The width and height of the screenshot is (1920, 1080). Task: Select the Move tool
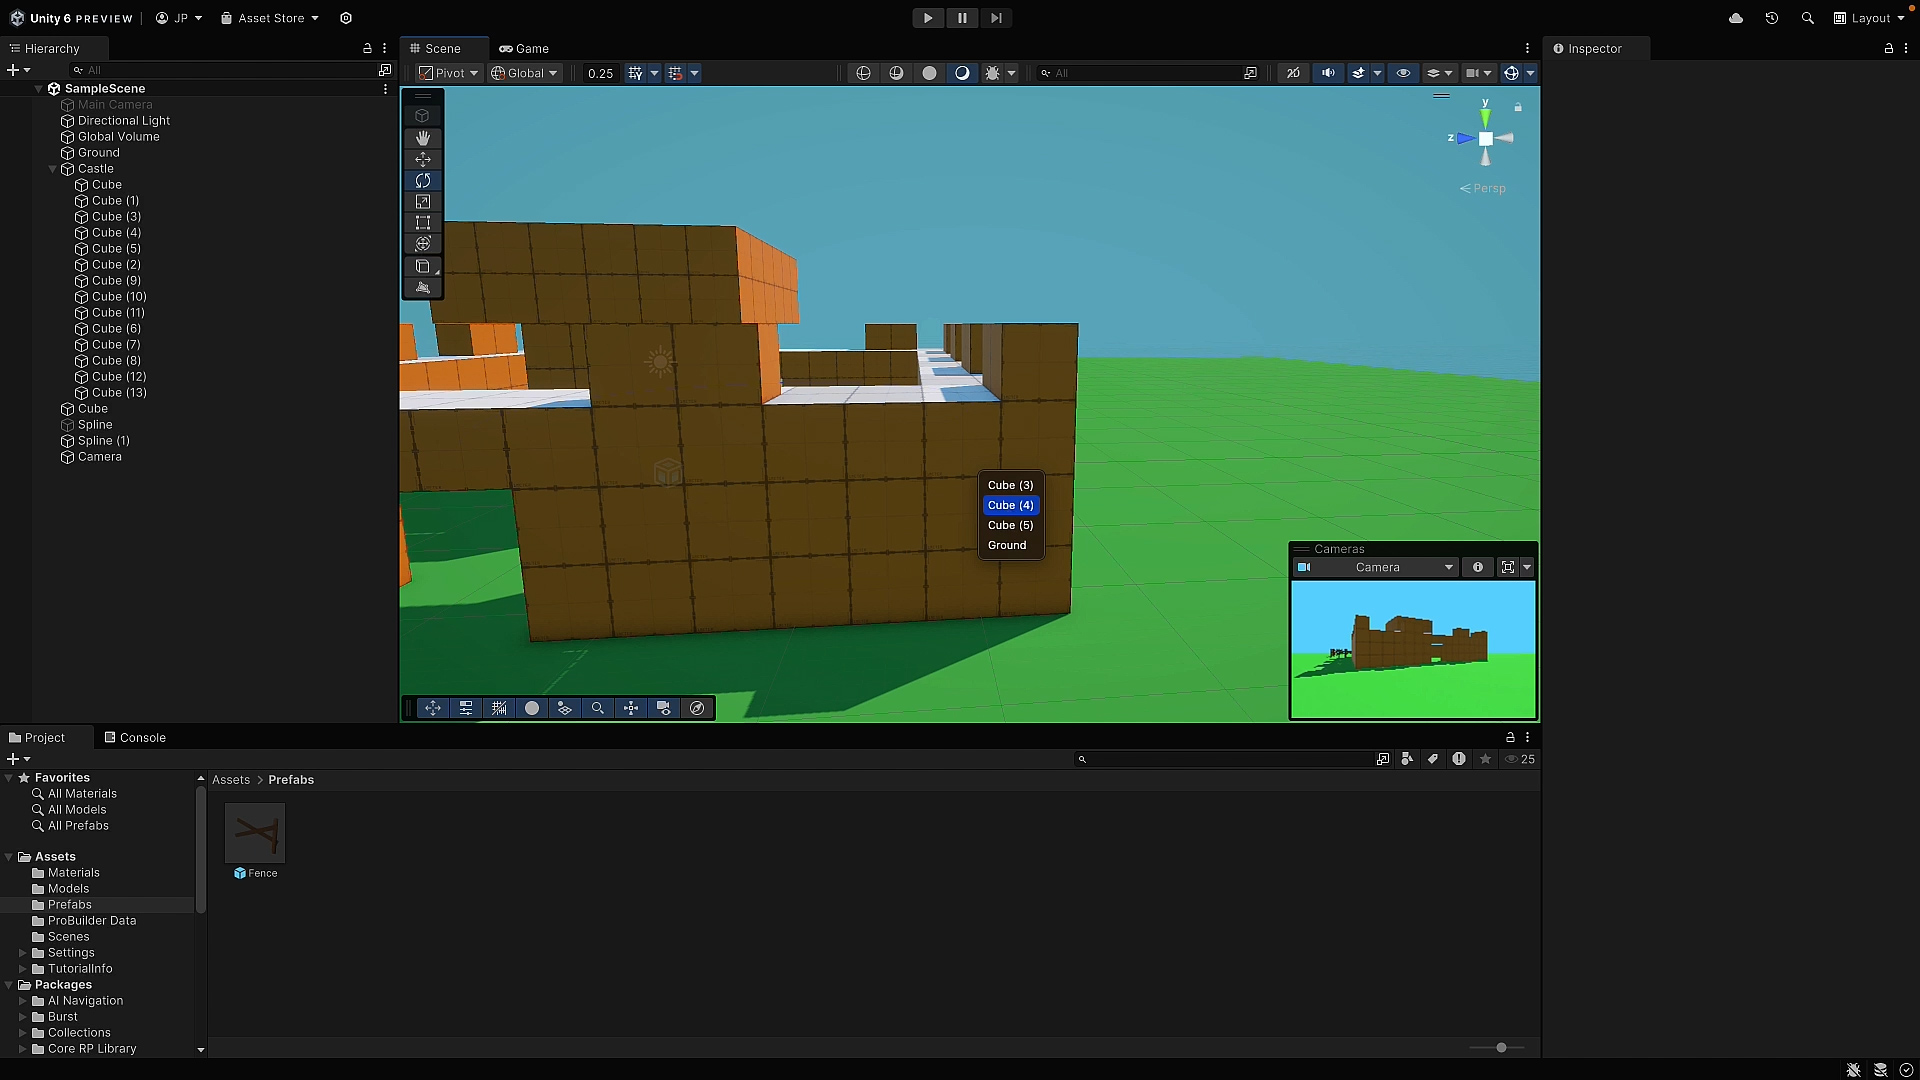[422, 160]
